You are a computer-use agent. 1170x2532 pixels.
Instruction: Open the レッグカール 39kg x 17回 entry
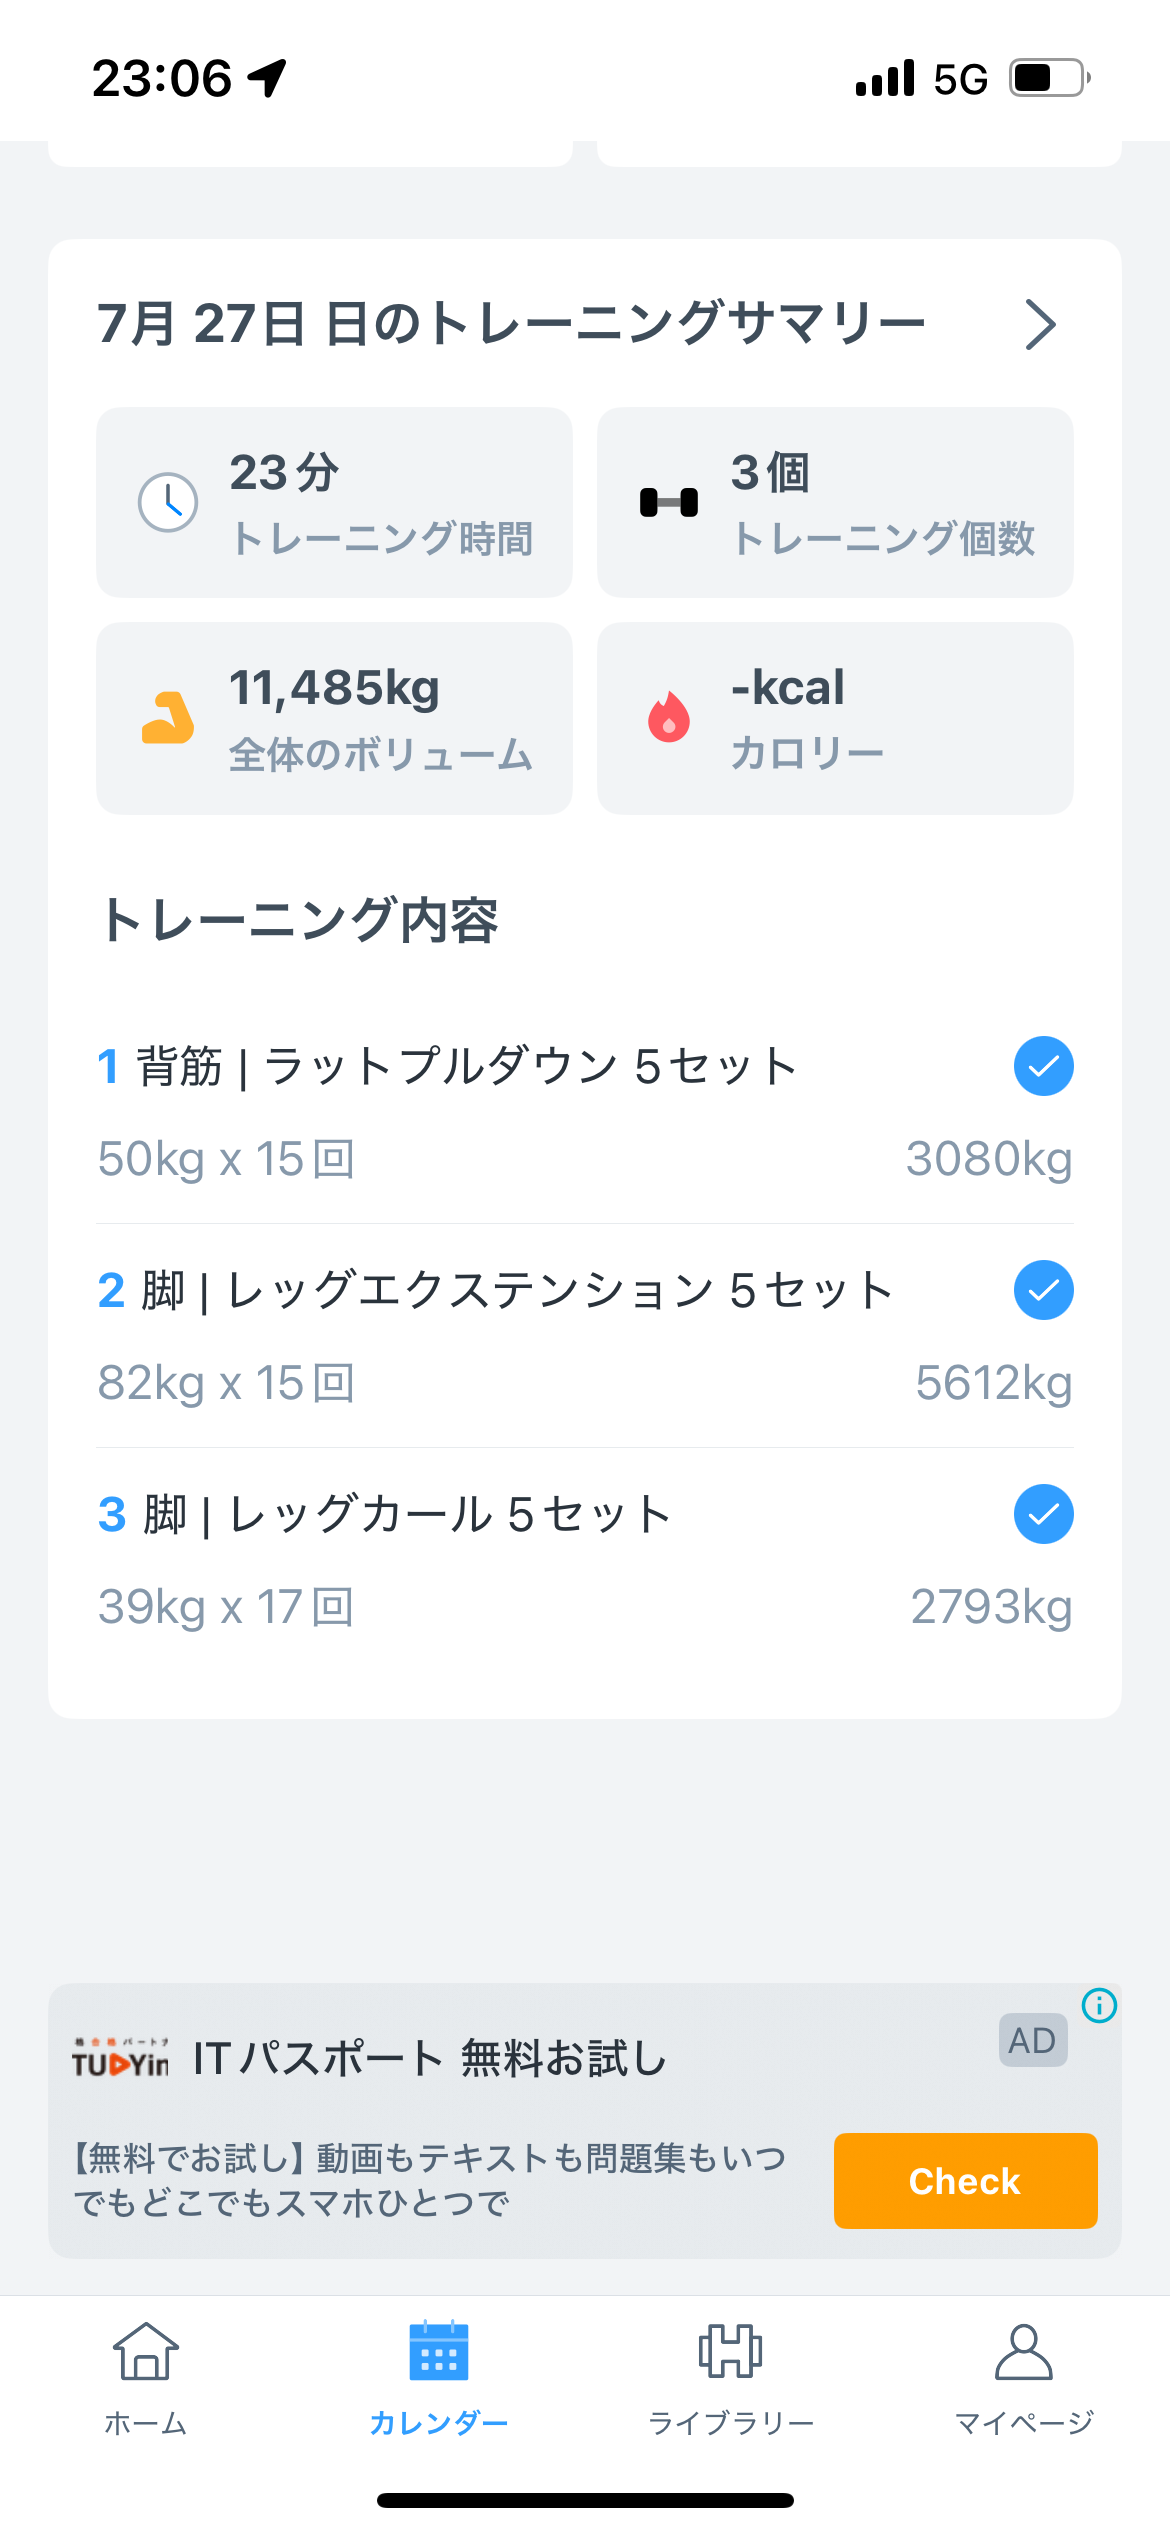coord(227,1608)
